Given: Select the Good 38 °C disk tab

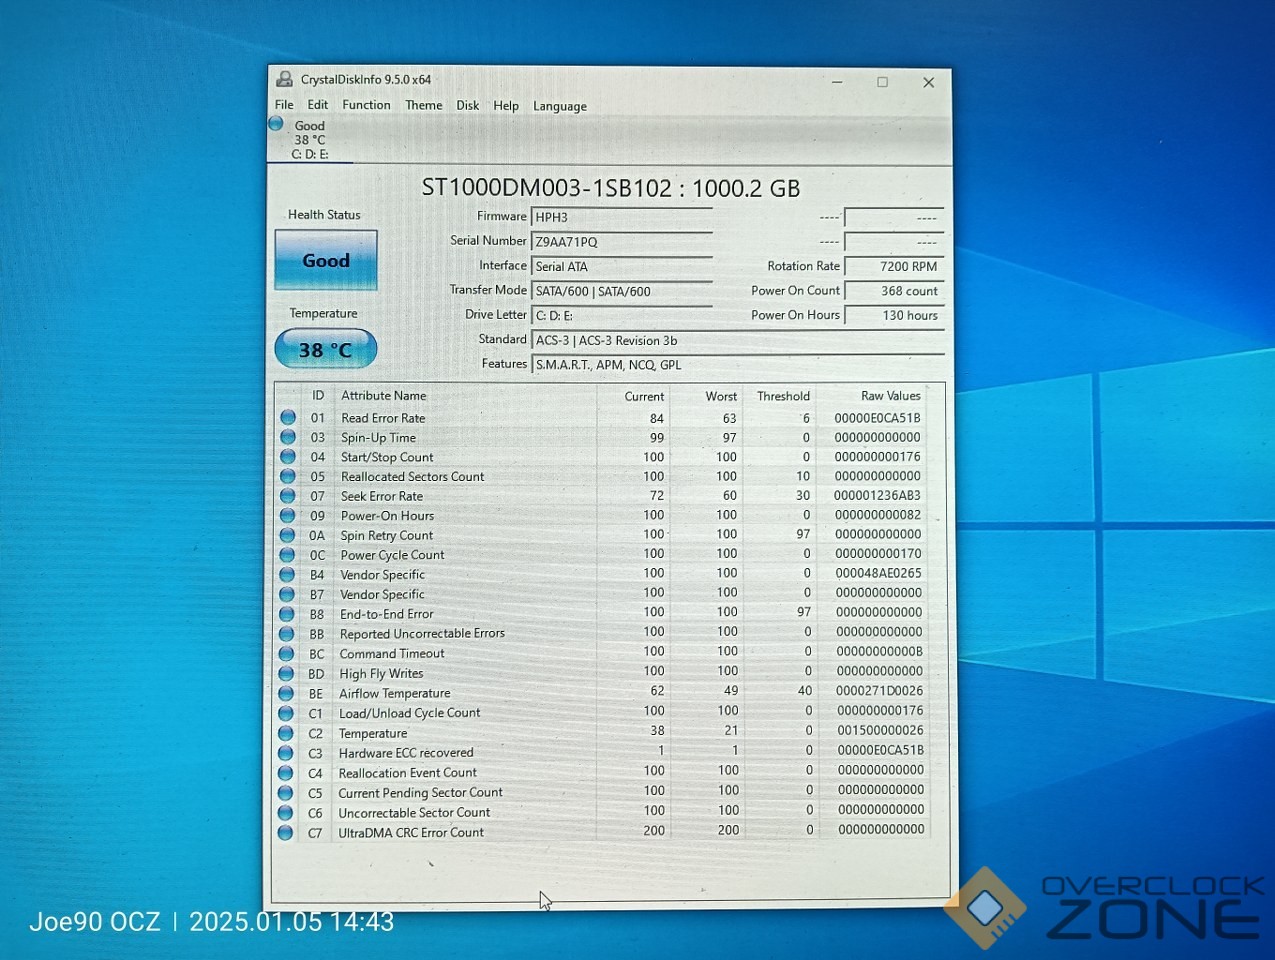Looking at the screenshot, I should click(x=310, y=140).
